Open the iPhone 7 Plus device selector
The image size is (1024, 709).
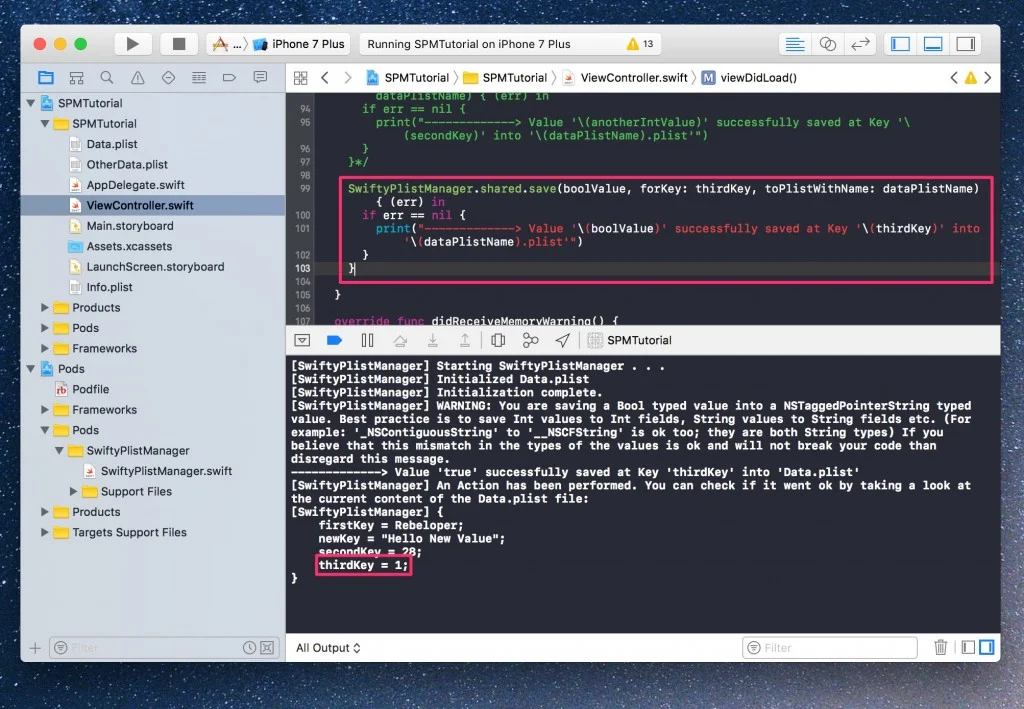[301, 44]
